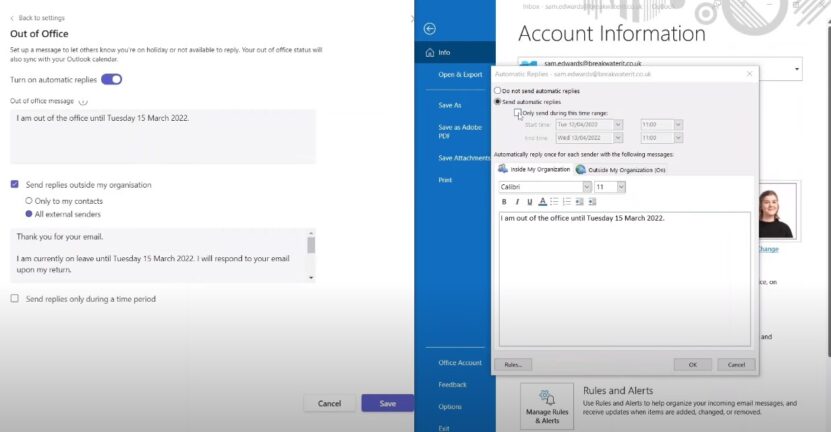The image size is (831, 432).
Task: Open the Start time hour dropdown
Action: point(678,125)
